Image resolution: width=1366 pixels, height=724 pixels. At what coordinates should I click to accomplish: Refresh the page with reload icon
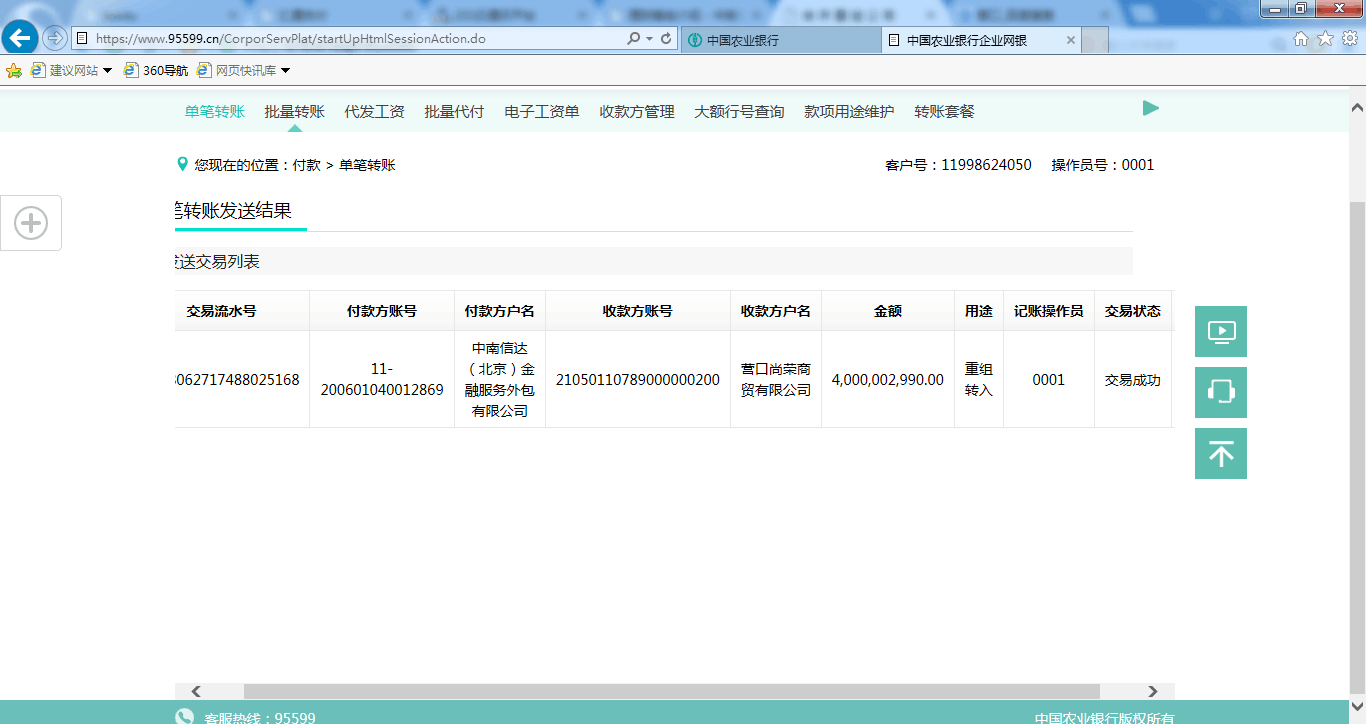click(x=666, y=39)
